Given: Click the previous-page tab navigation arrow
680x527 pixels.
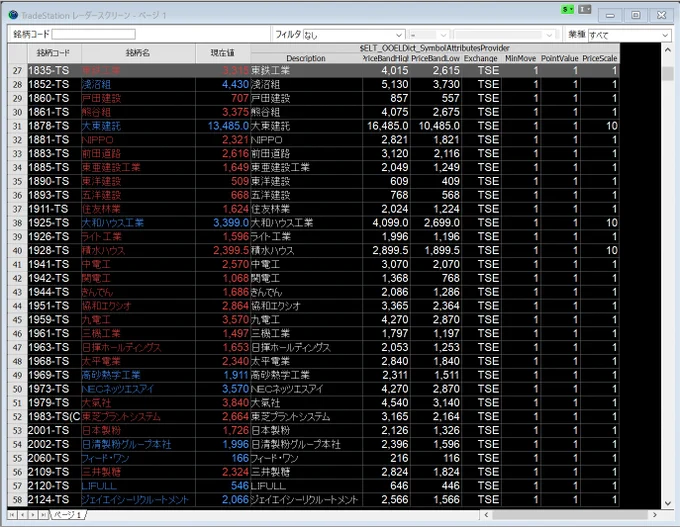Looking at the screenshot, I should tap(23, 515).
